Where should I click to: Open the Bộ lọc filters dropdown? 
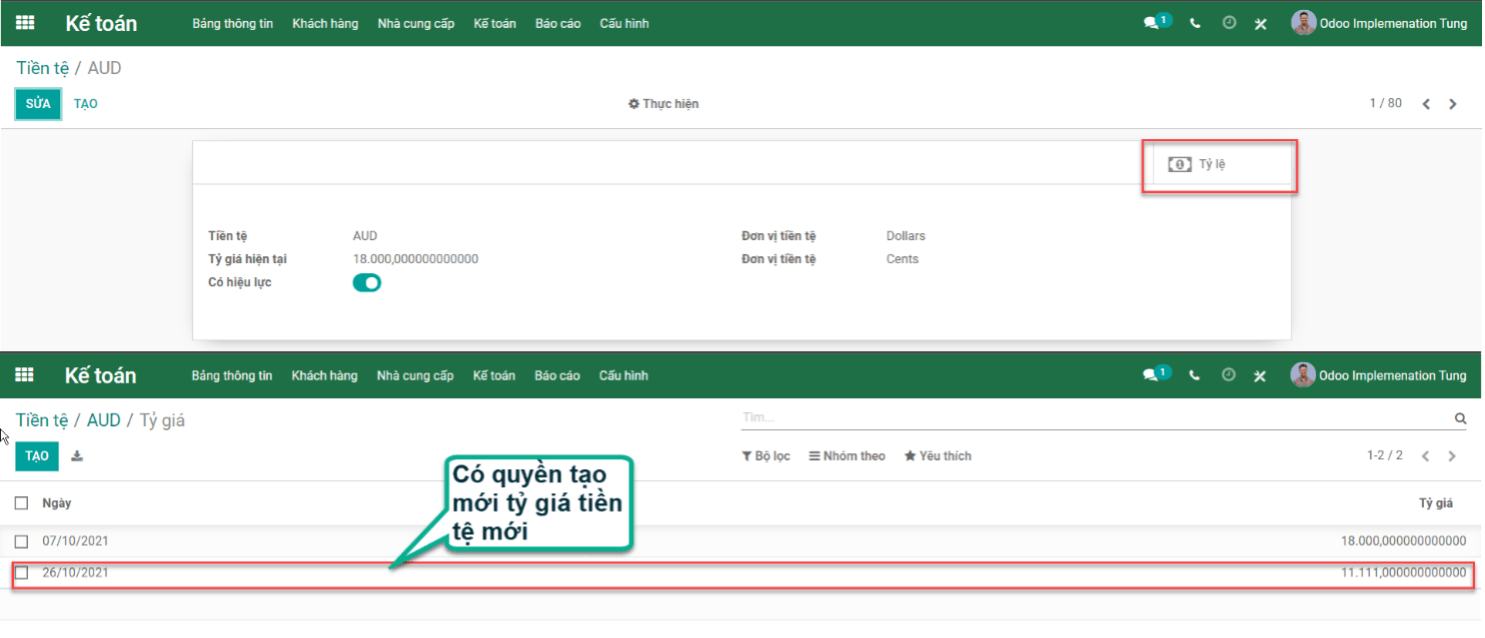(766, 456)
